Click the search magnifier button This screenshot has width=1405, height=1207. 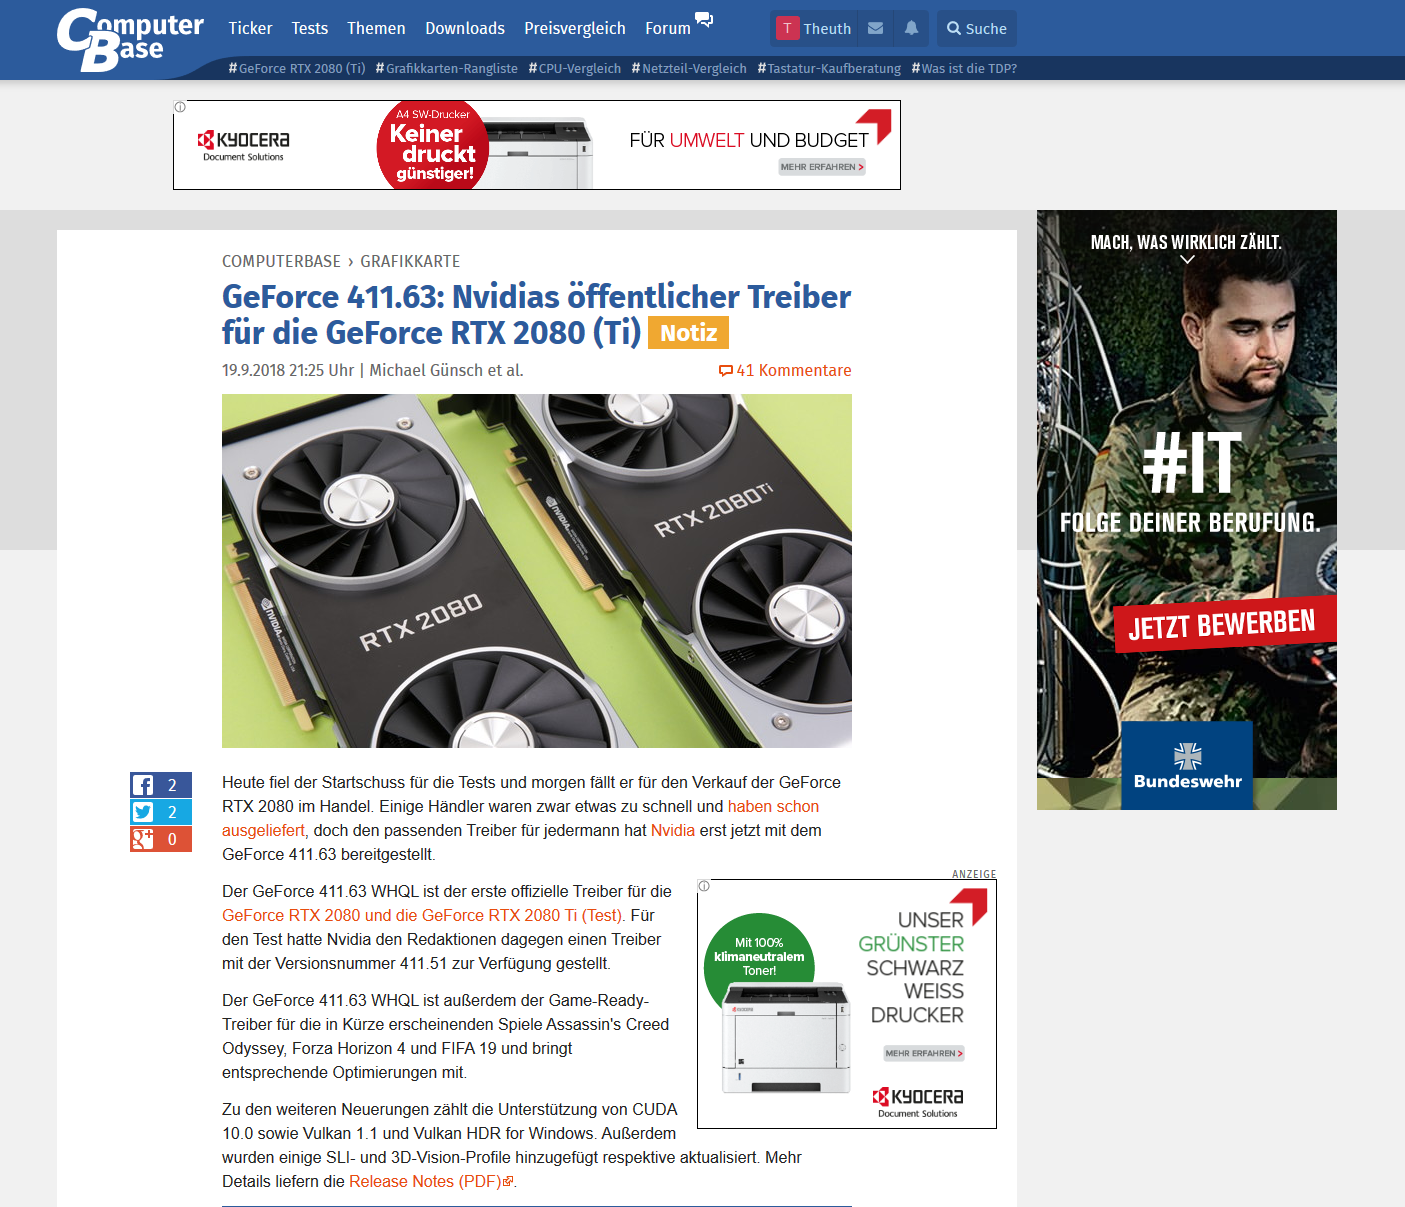(976, 29)
